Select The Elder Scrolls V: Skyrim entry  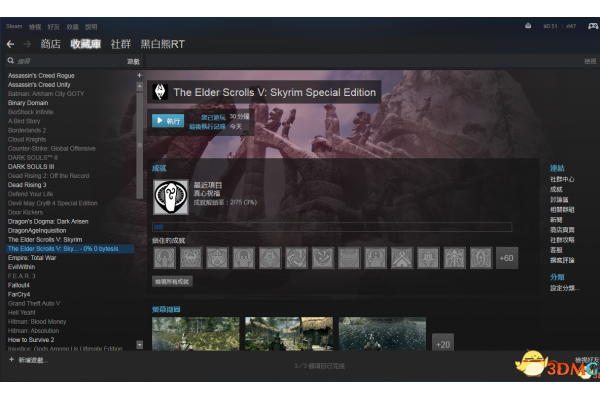coord(45,240)
